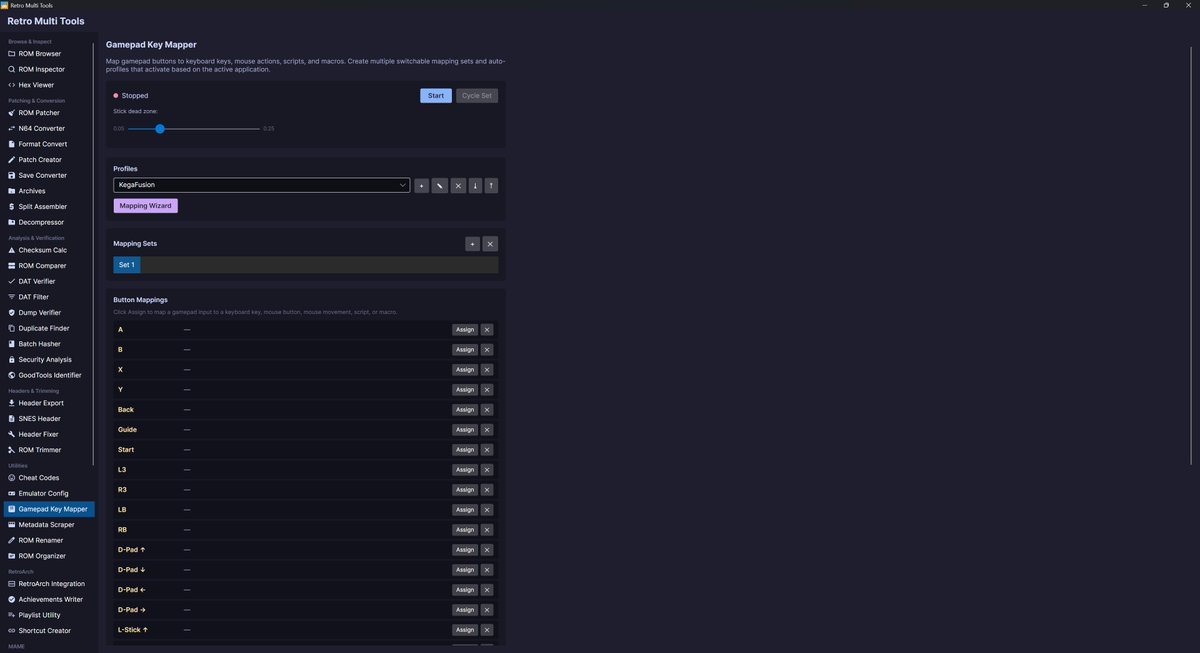Open ROM Inspector tool
1200x653 pixels.
coord(49,70)
